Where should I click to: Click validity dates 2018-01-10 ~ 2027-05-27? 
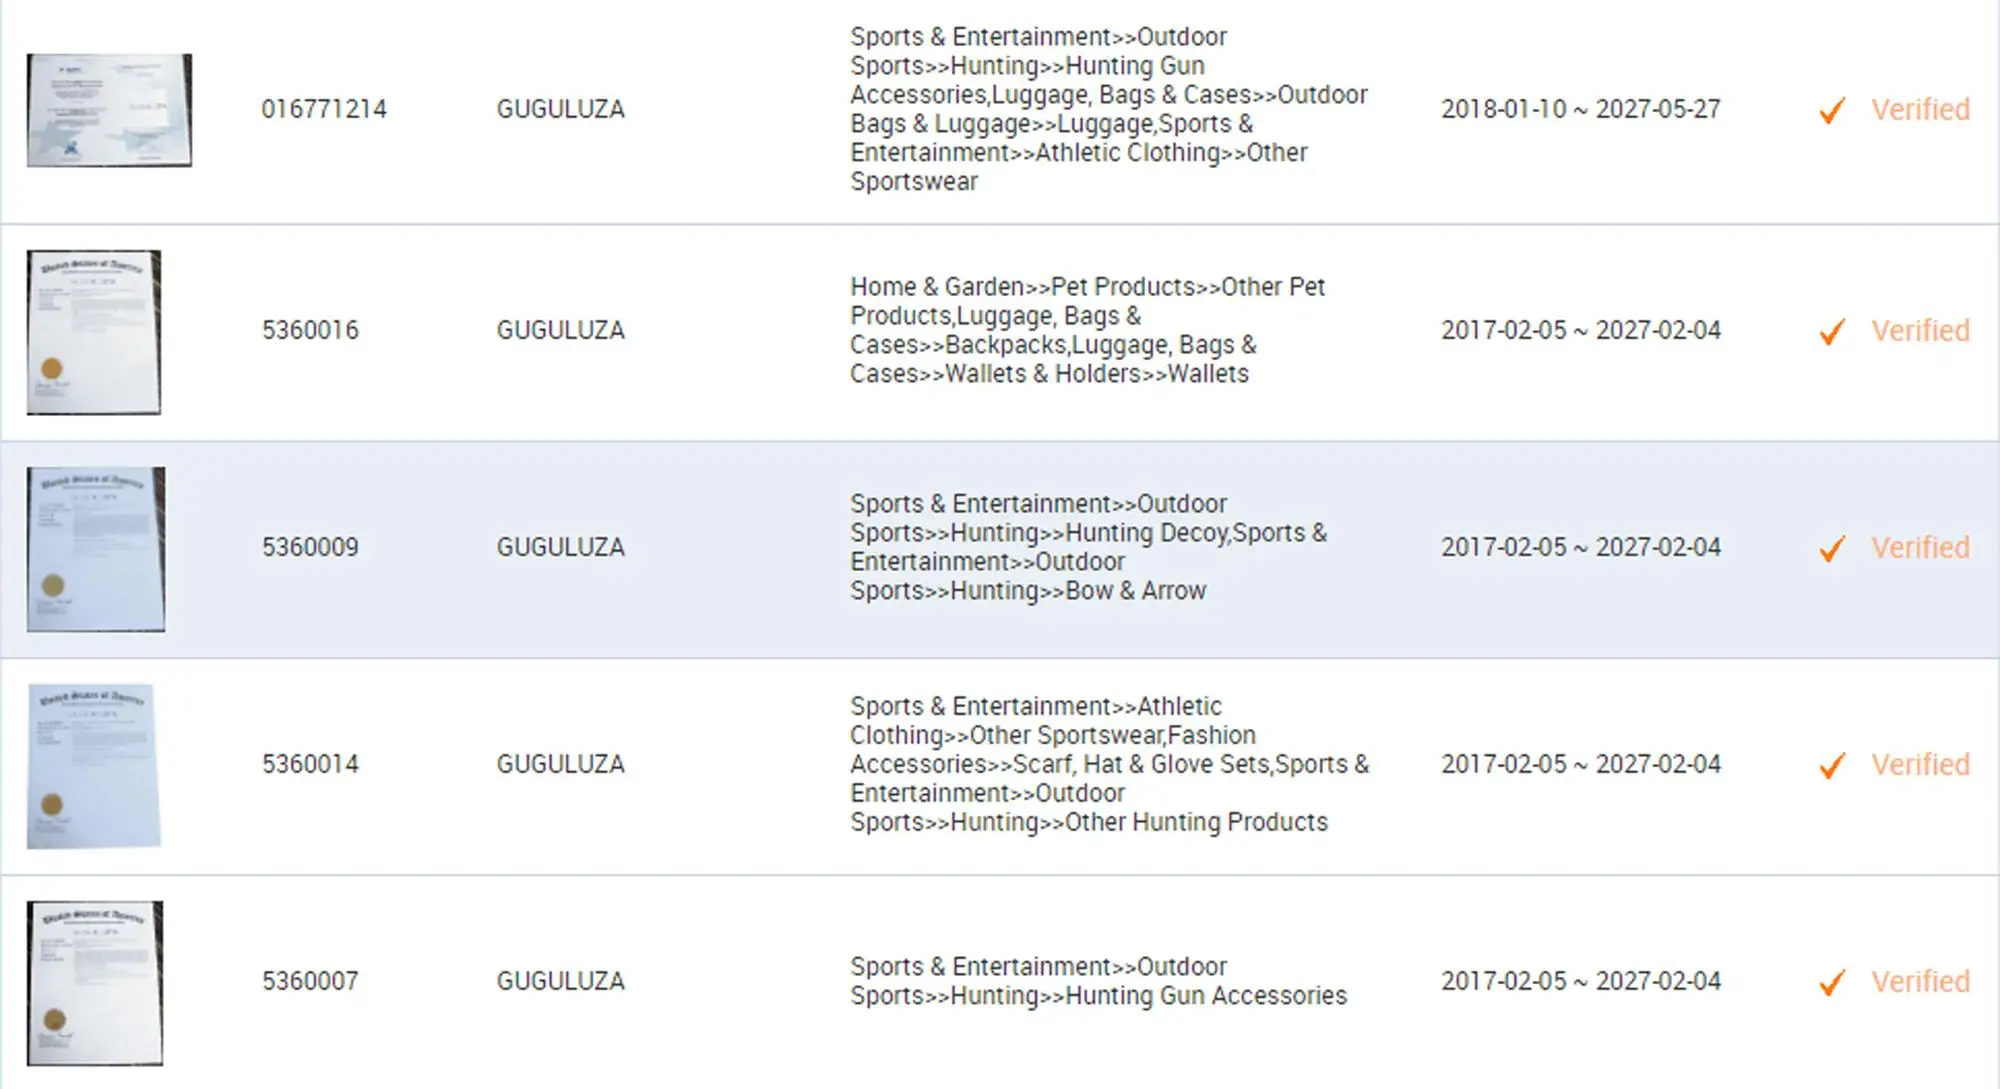tap(1580, 109)
